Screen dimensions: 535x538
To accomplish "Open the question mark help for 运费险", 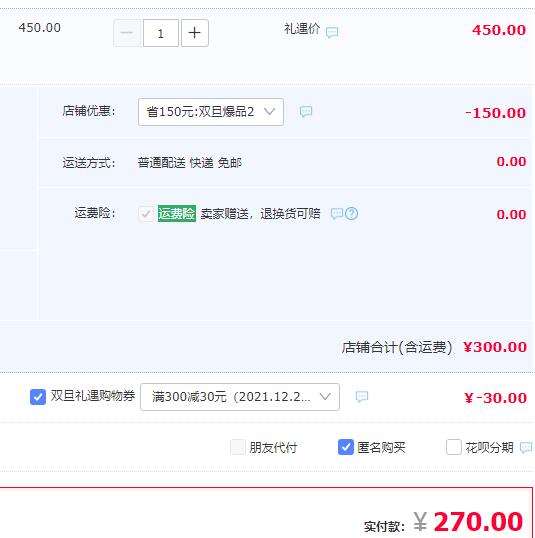I will [x=351, y=214].
